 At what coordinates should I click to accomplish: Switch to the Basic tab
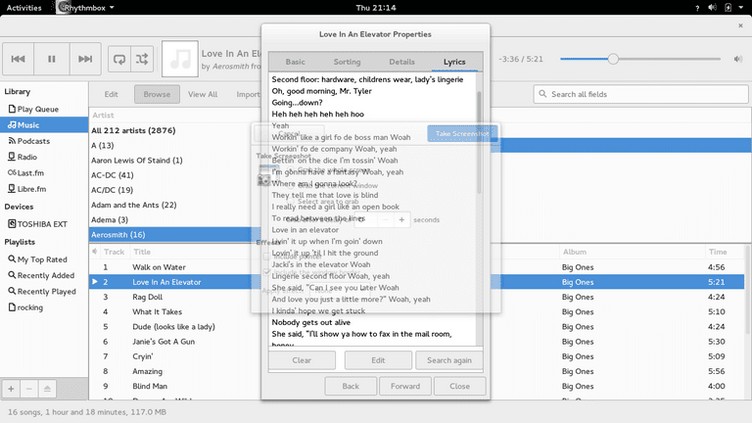coord(295,62)
